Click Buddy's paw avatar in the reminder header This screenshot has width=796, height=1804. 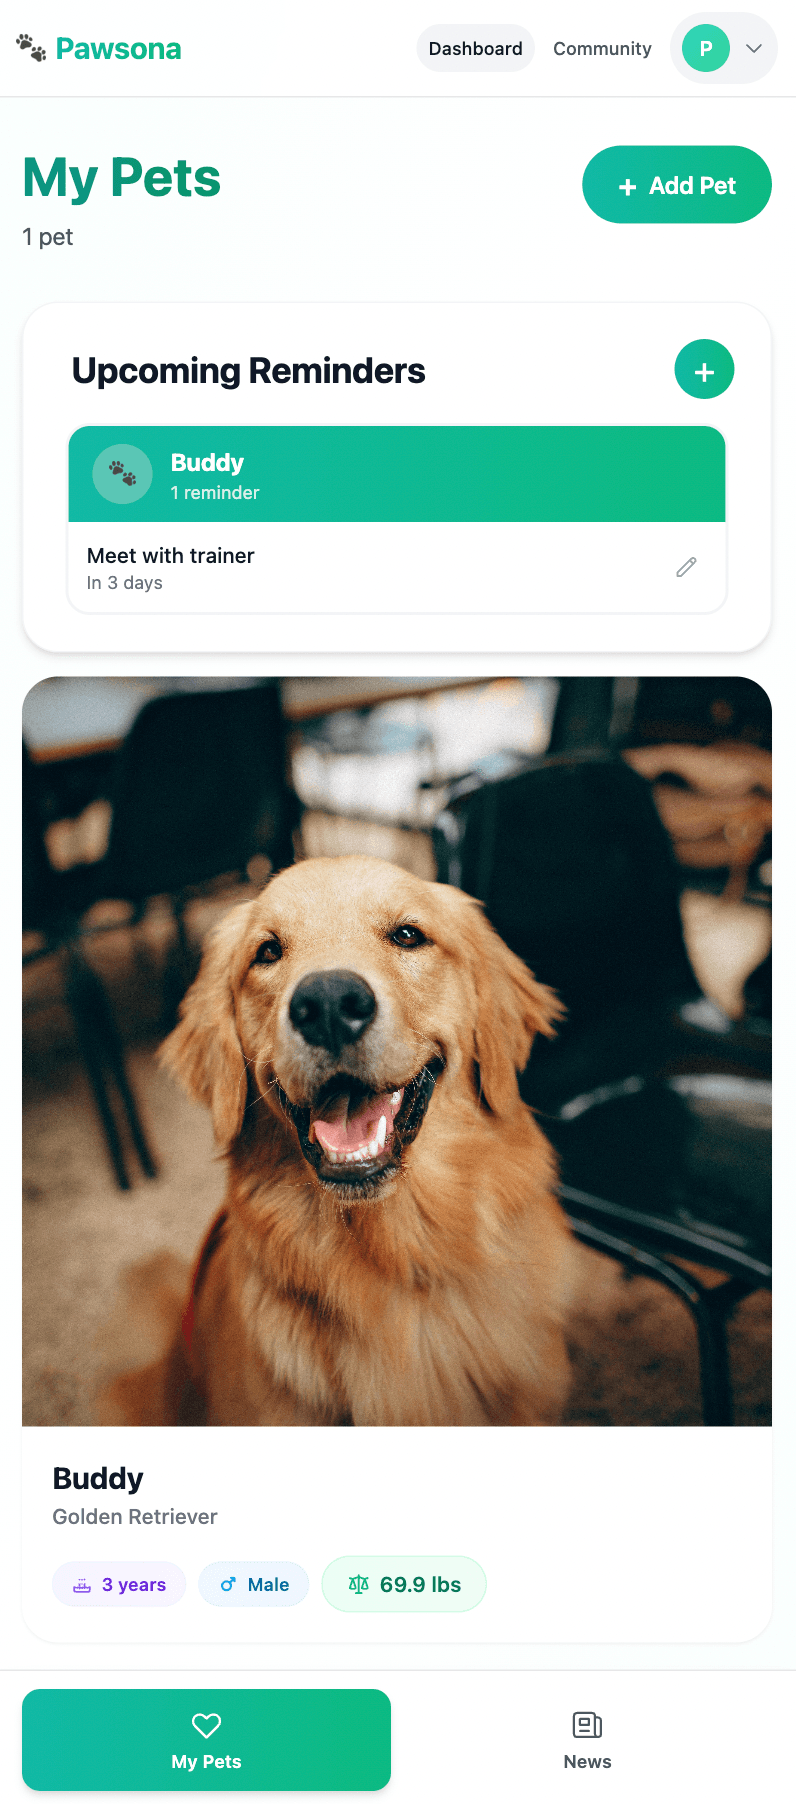pyautogui.click(x=122, y=474)
